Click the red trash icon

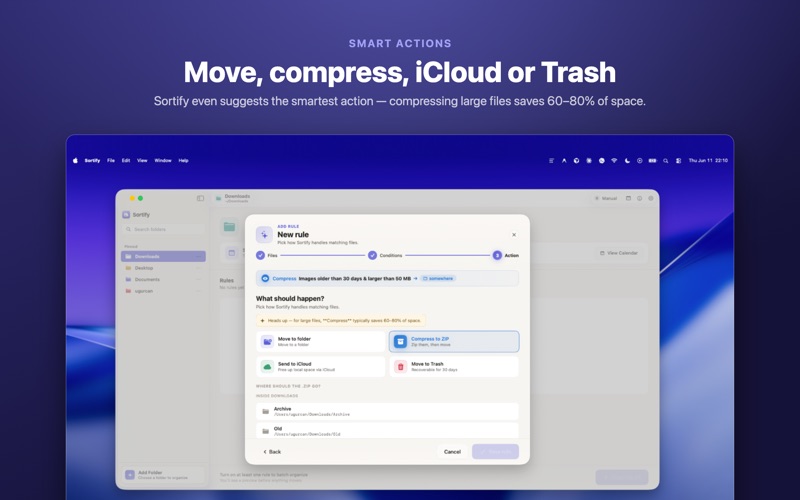point(401,366)
